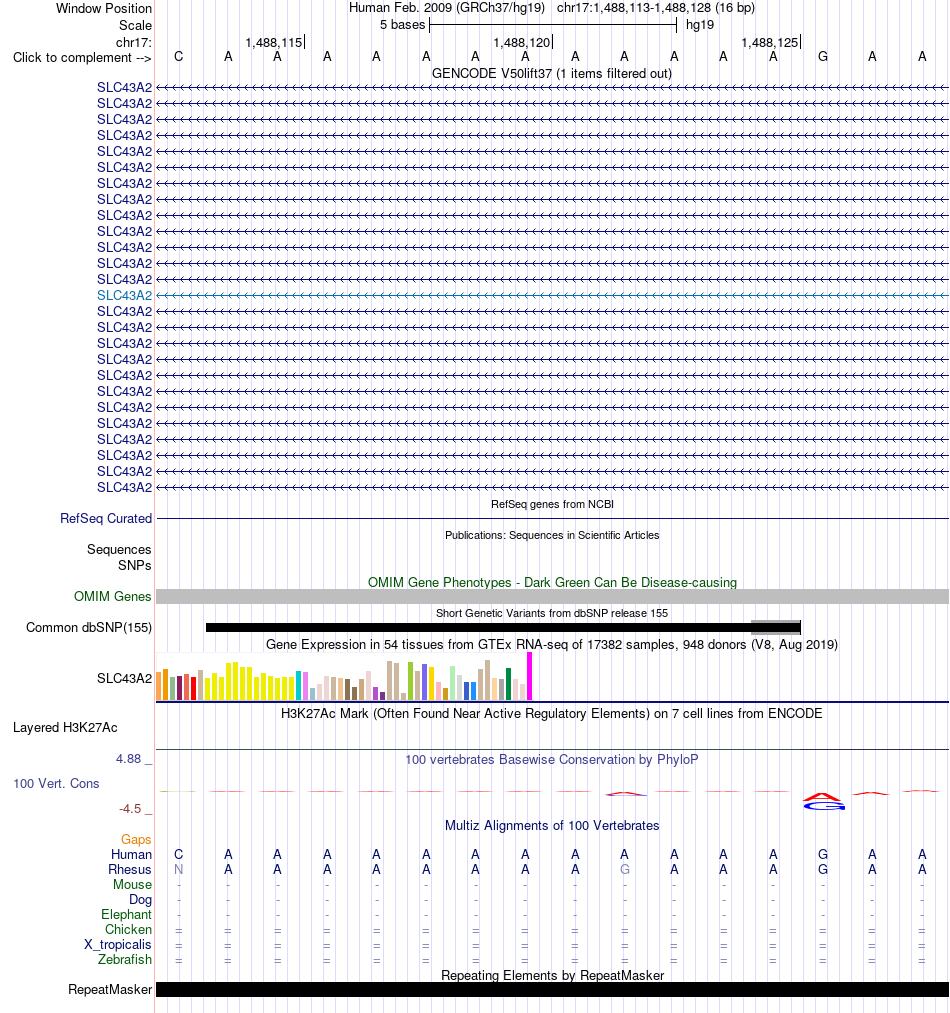
Task: Open 'Short Genetic Variants from dbSNP release 155' title
Action: (x=552, y=613)
